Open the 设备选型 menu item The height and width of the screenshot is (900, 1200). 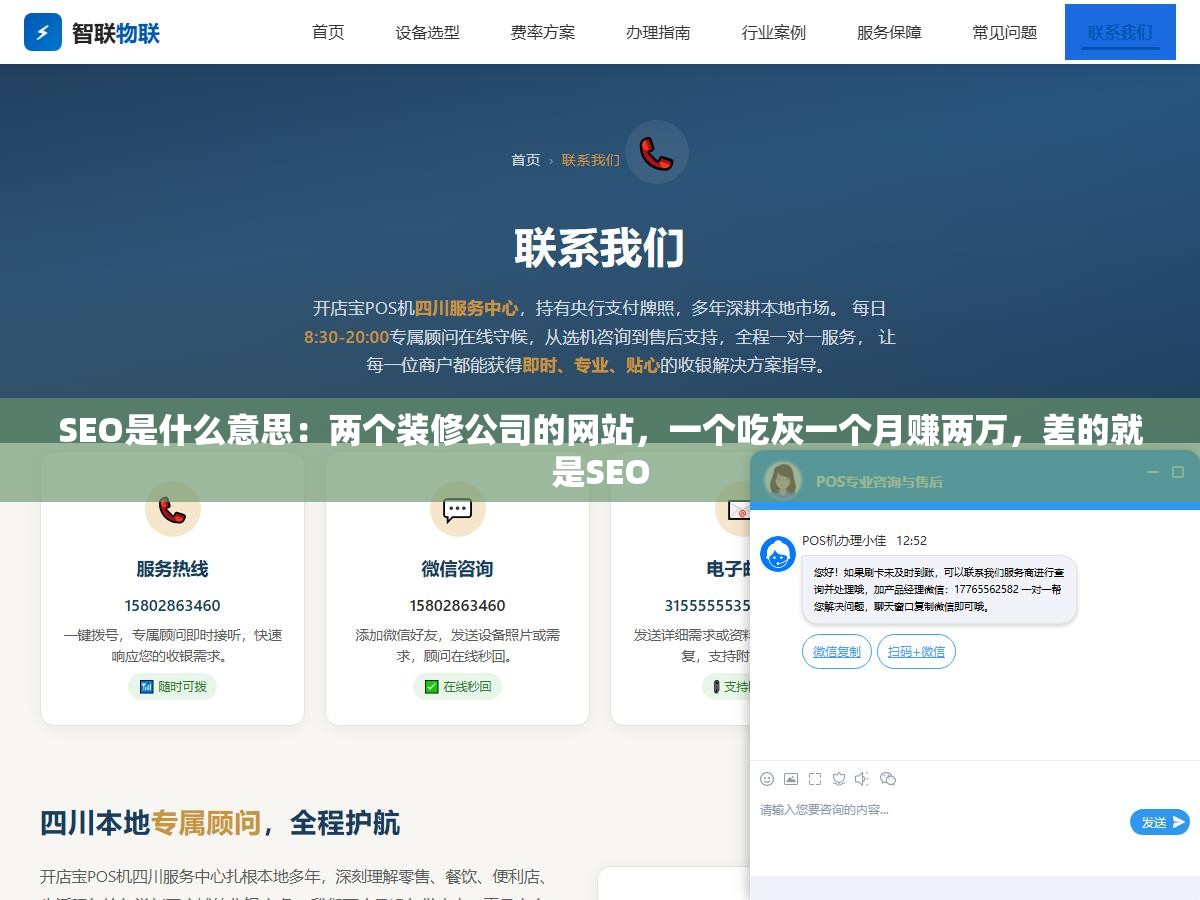[x=428, y=32]
